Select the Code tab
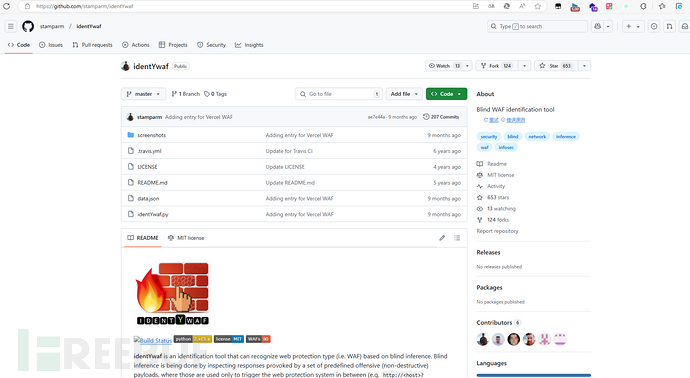This screenshot has width=690, height=378. (19, 45)
